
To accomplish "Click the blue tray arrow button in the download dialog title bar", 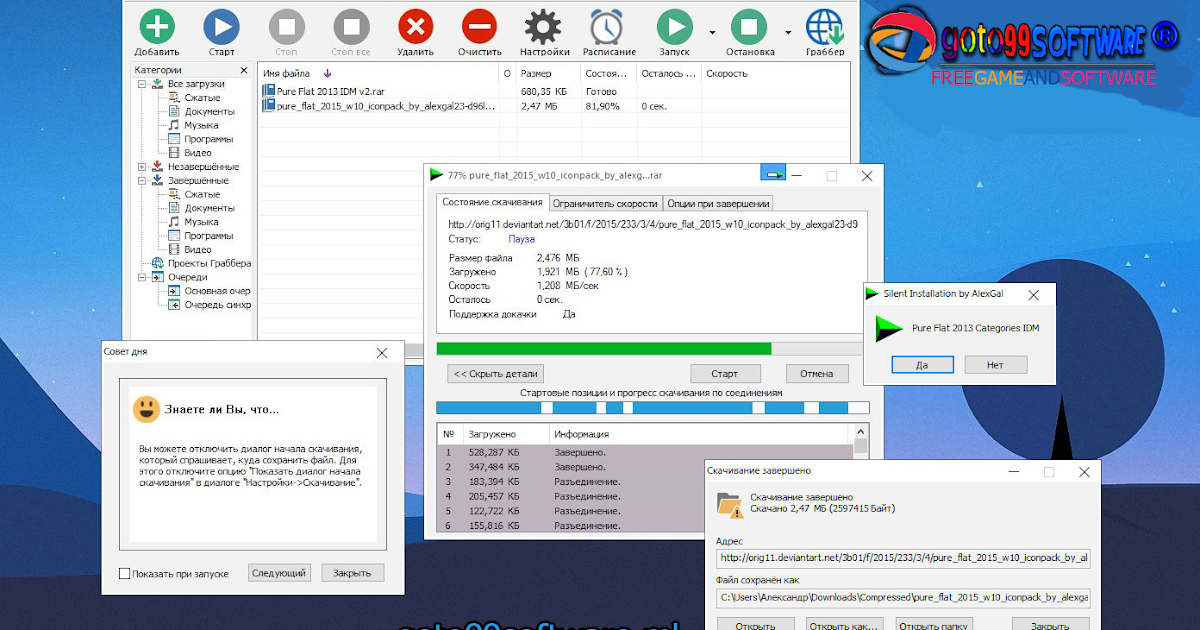I will (x=775, y=175).
